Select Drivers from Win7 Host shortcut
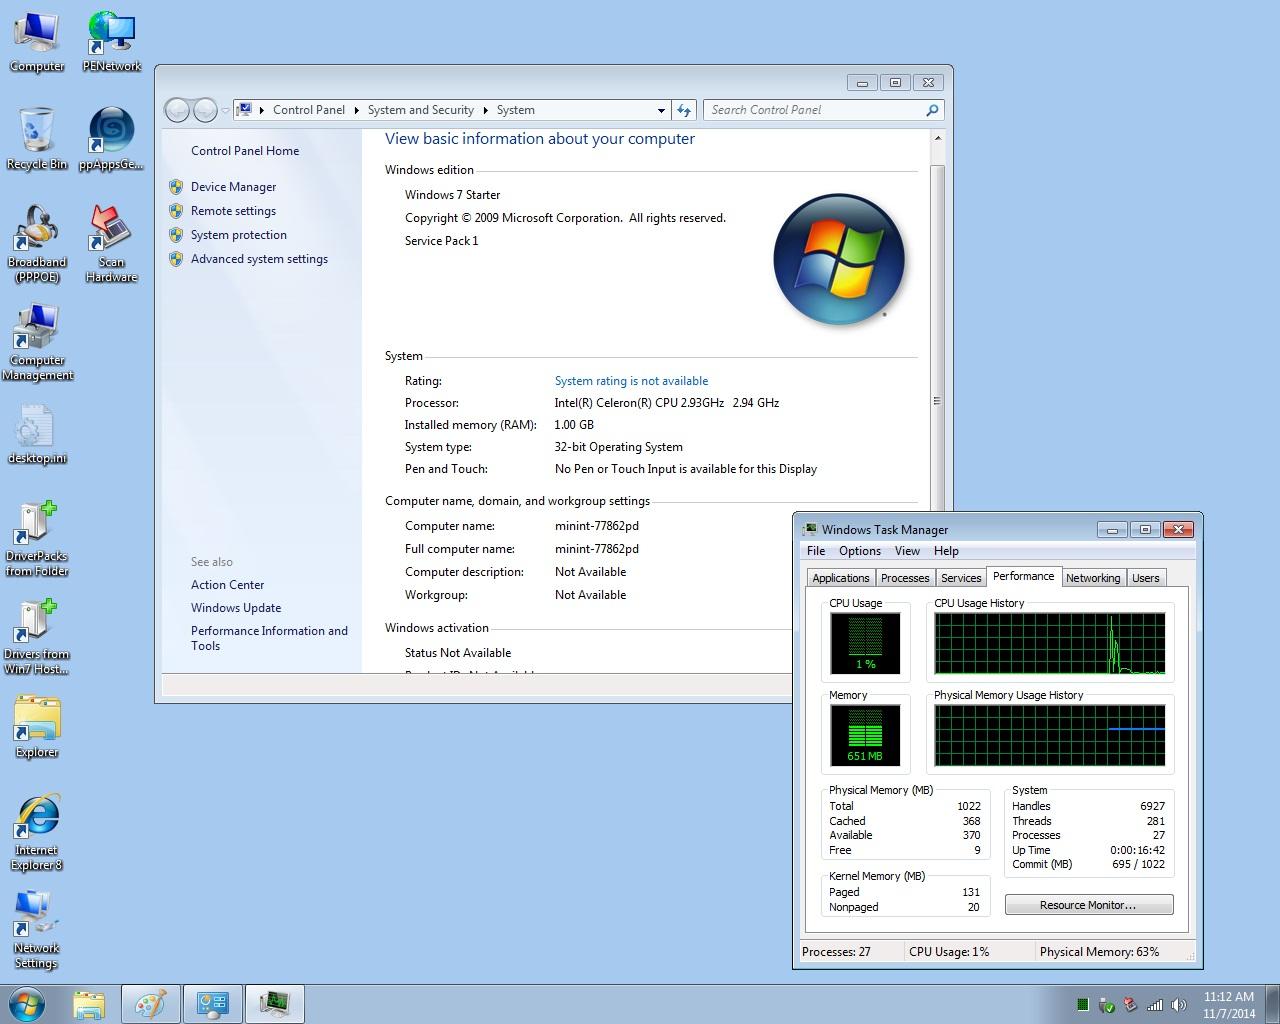 click(x=37, y=636)
